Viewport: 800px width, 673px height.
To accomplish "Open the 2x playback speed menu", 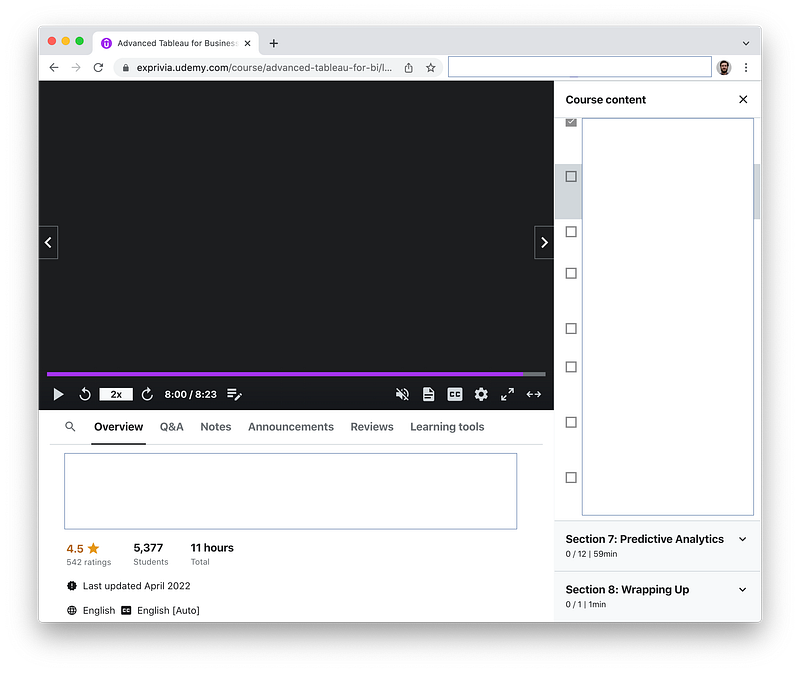I will click(116, 394).
